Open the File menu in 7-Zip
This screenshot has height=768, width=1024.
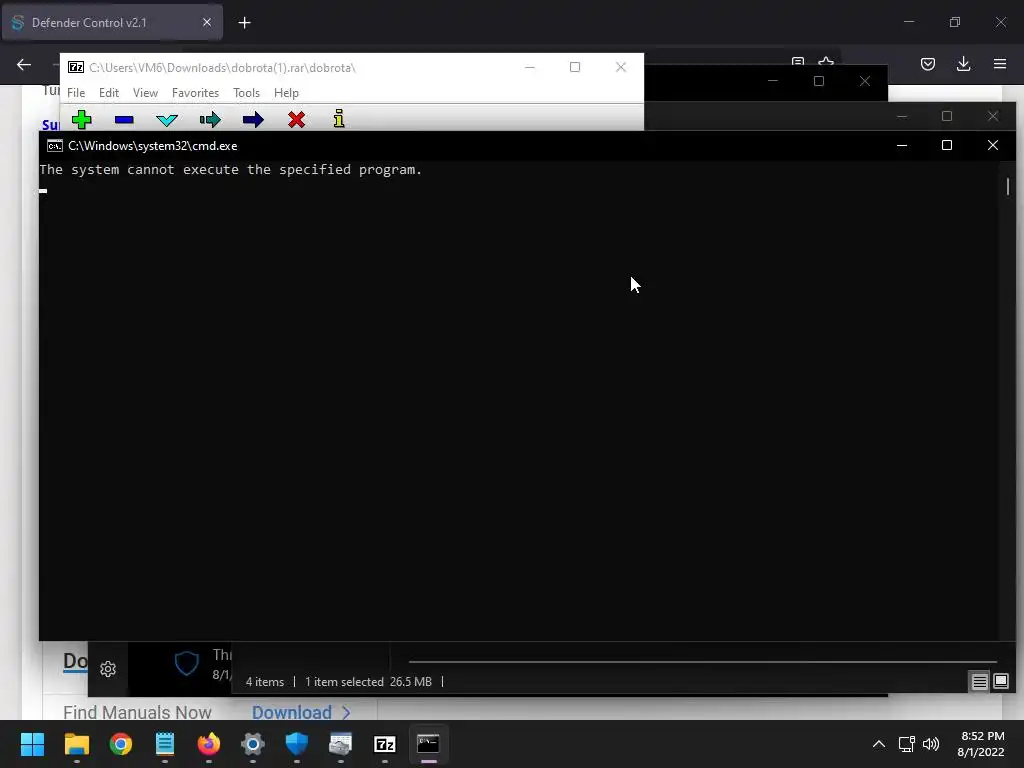(76, 93)
